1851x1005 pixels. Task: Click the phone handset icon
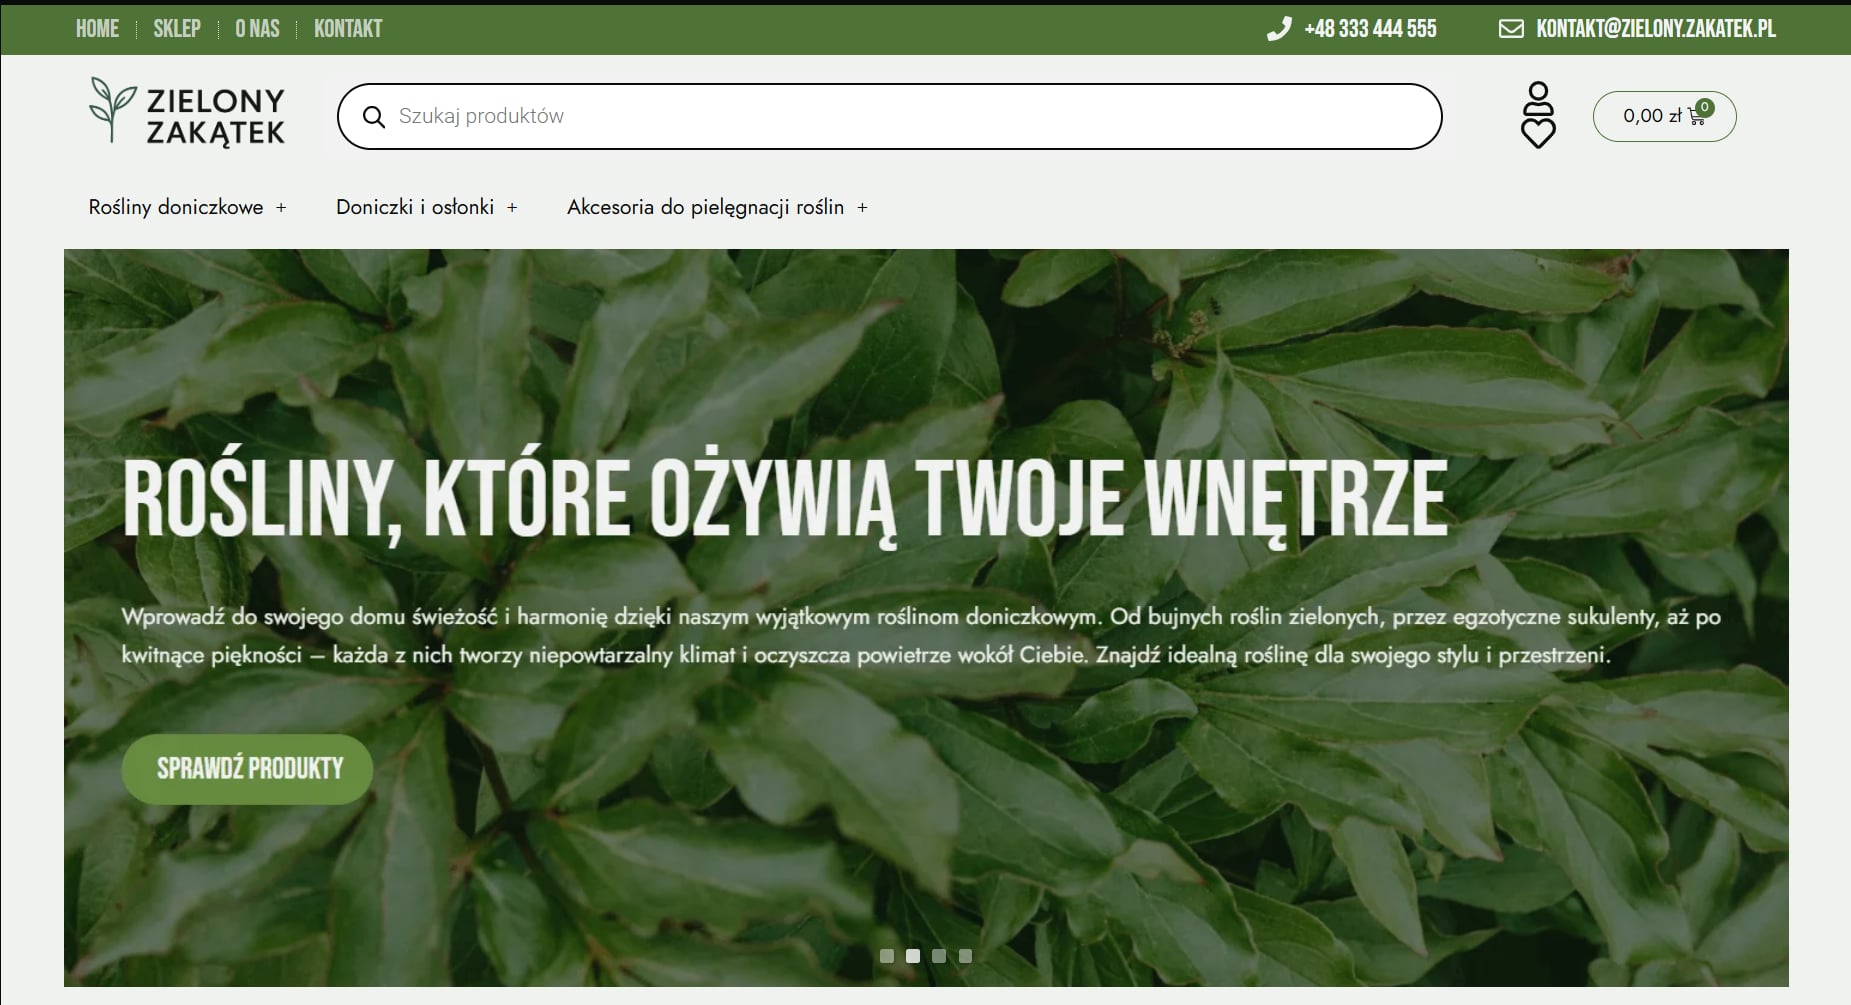click(1279, 29)
